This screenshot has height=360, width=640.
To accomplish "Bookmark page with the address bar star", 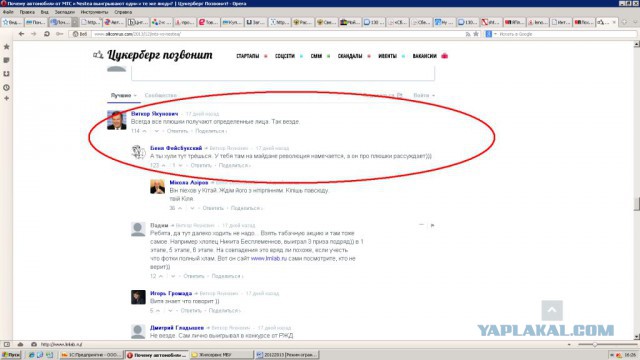I will (x=476, y=34).
